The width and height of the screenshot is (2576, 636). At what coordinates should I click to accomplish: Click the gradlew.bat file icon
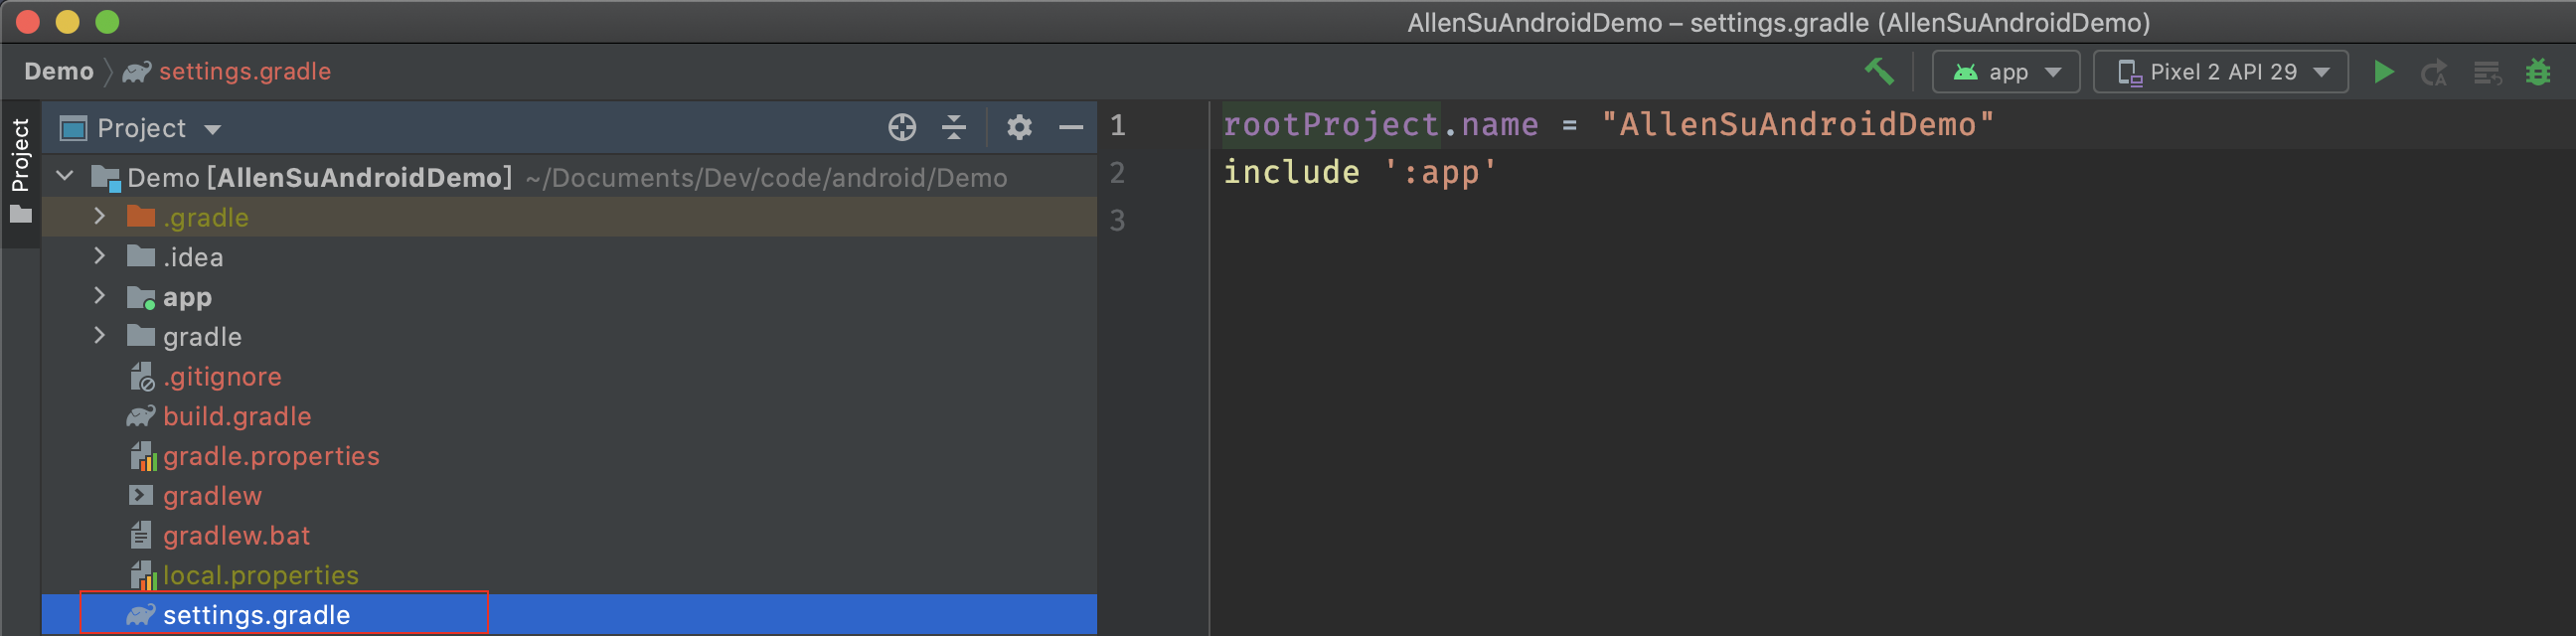[141, 535]
